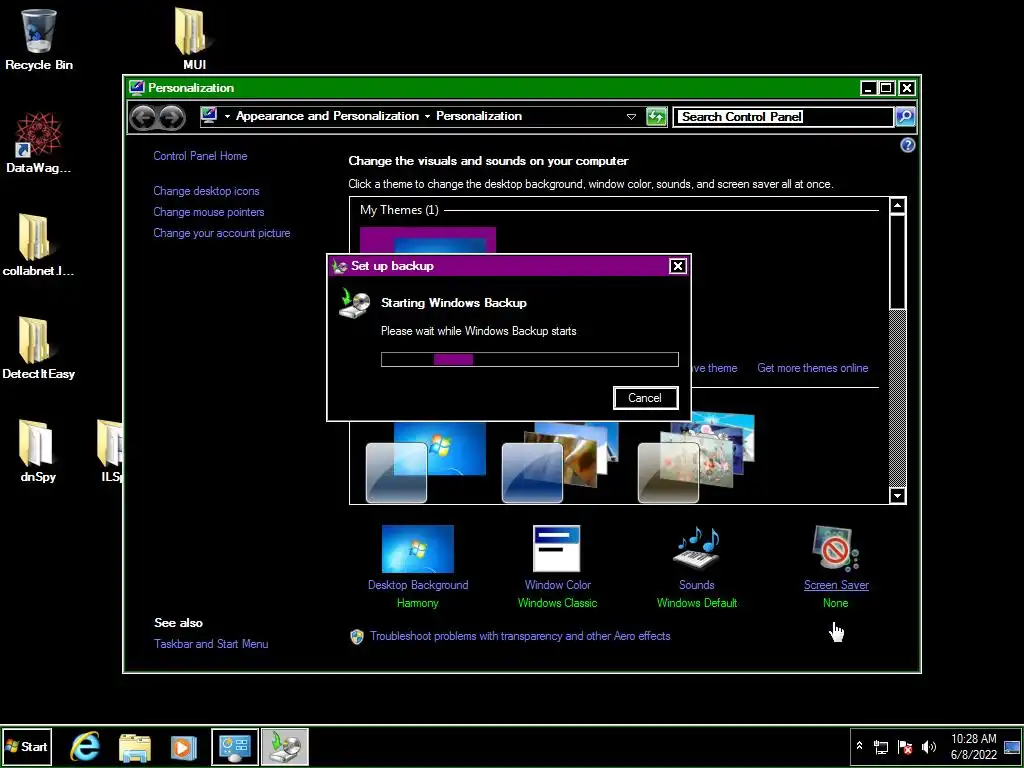1024x768 pixels.
Task: Click the Personalization breadcrumb segment
Action: [x=479, y=116]
